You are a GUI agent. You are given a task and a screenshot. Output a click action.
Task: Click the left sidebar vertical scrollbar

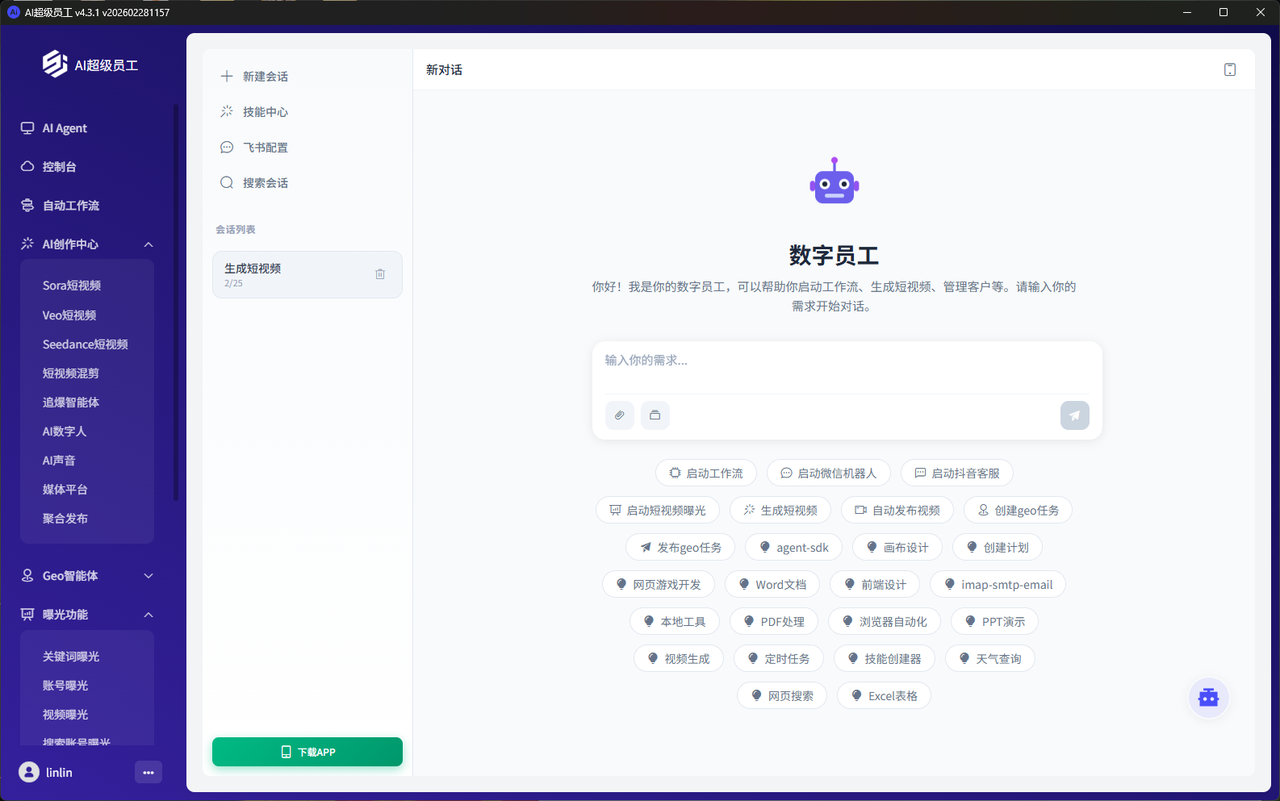pos(176,300)
